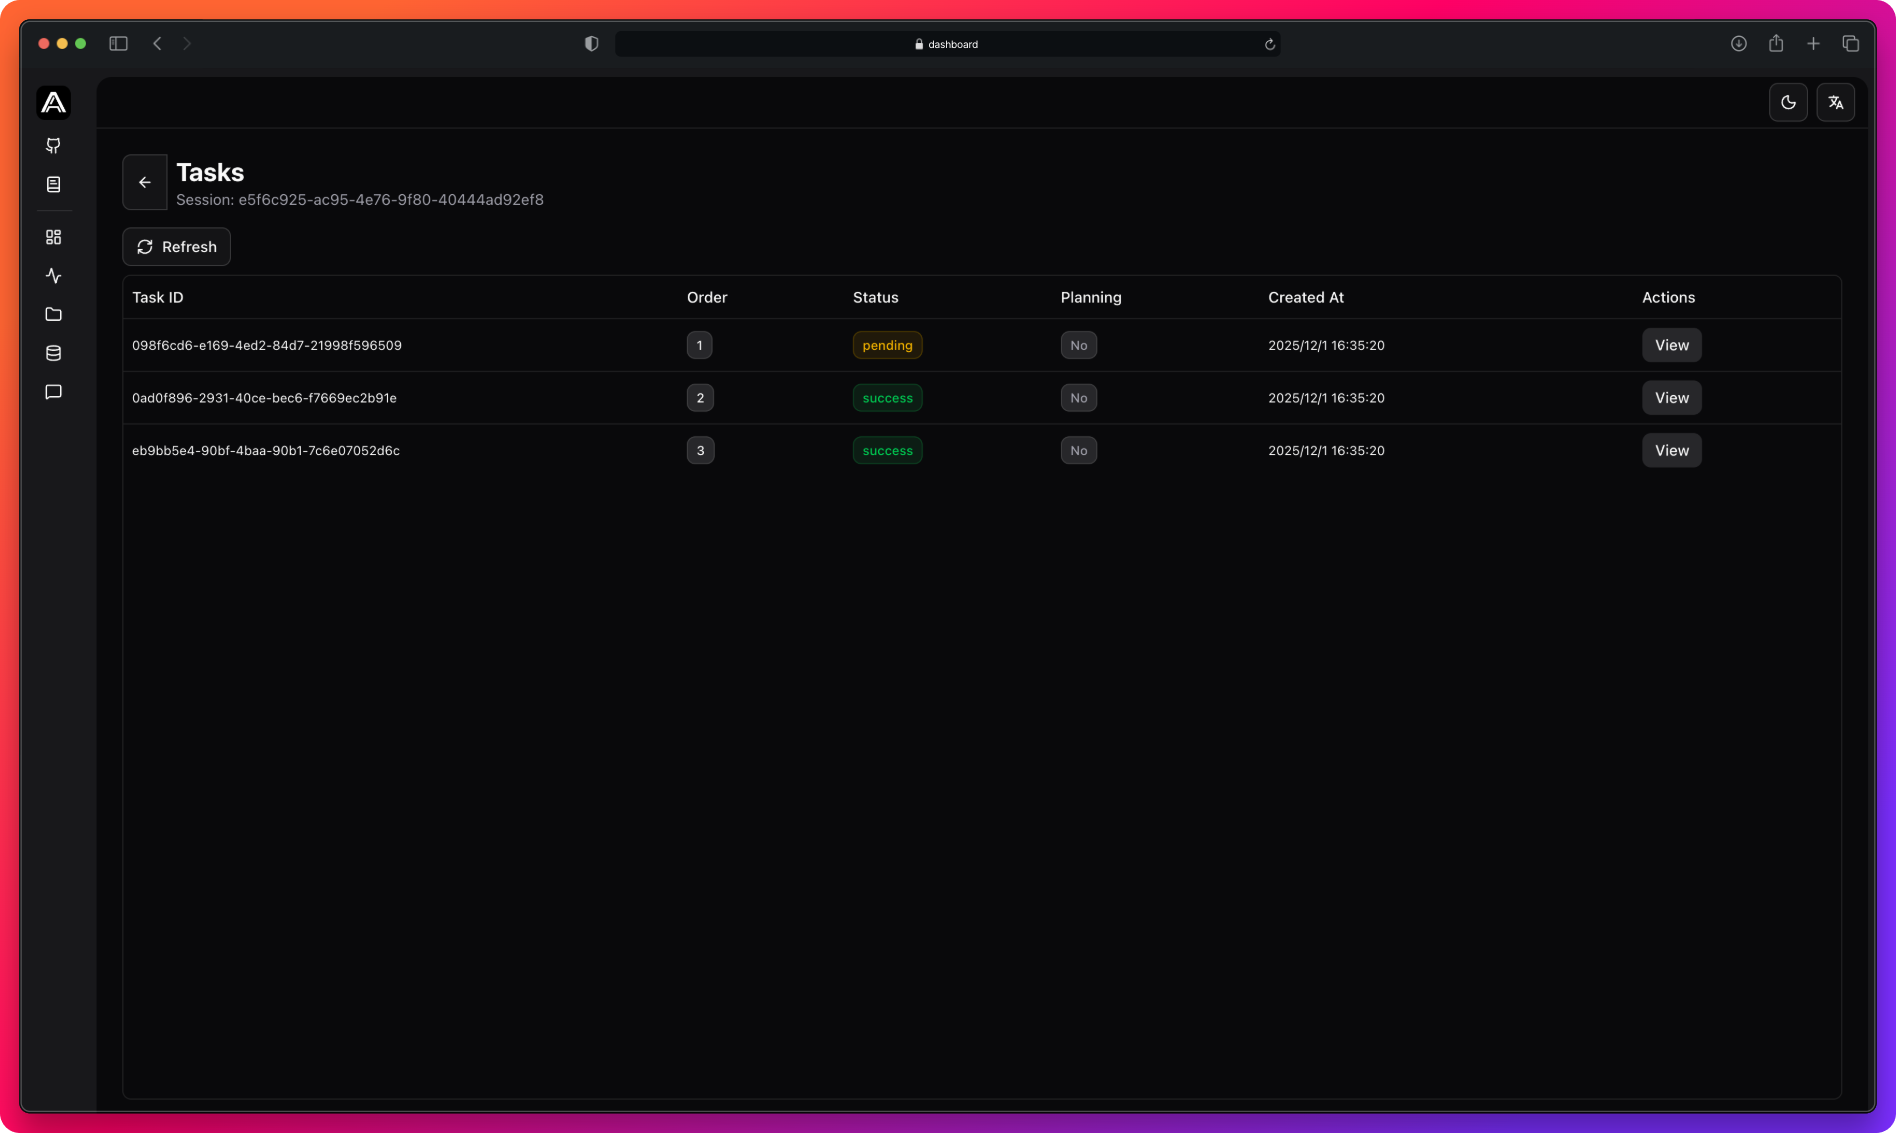Image resolution: width=1896 pixels, height=1133 pixels.
Task: Open the files folder icon in sidebar
Action: [x=54, y=314]
